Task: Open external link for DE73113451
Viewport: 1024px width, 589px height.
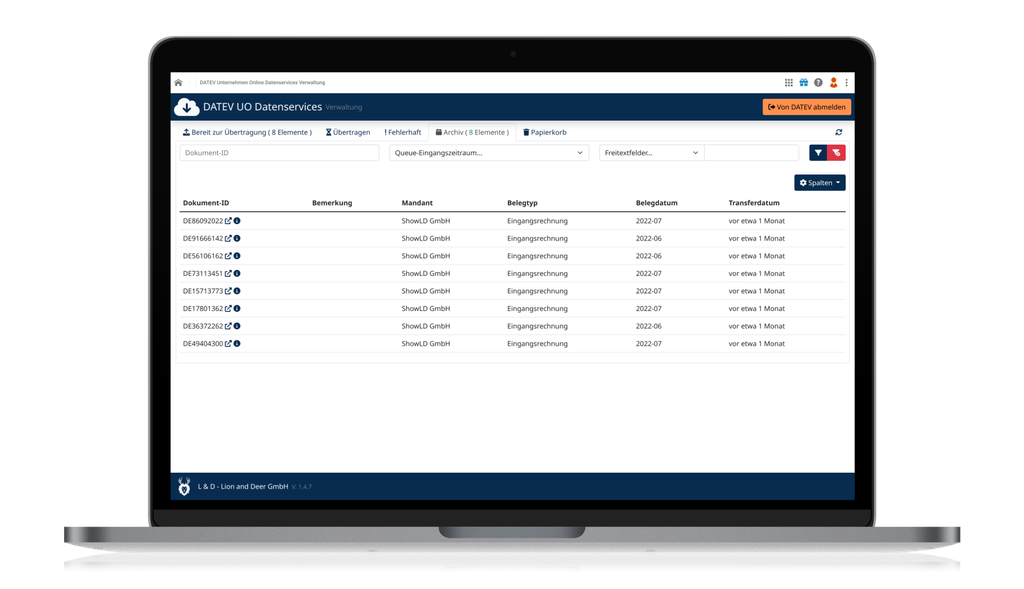Action: point(228,274)
